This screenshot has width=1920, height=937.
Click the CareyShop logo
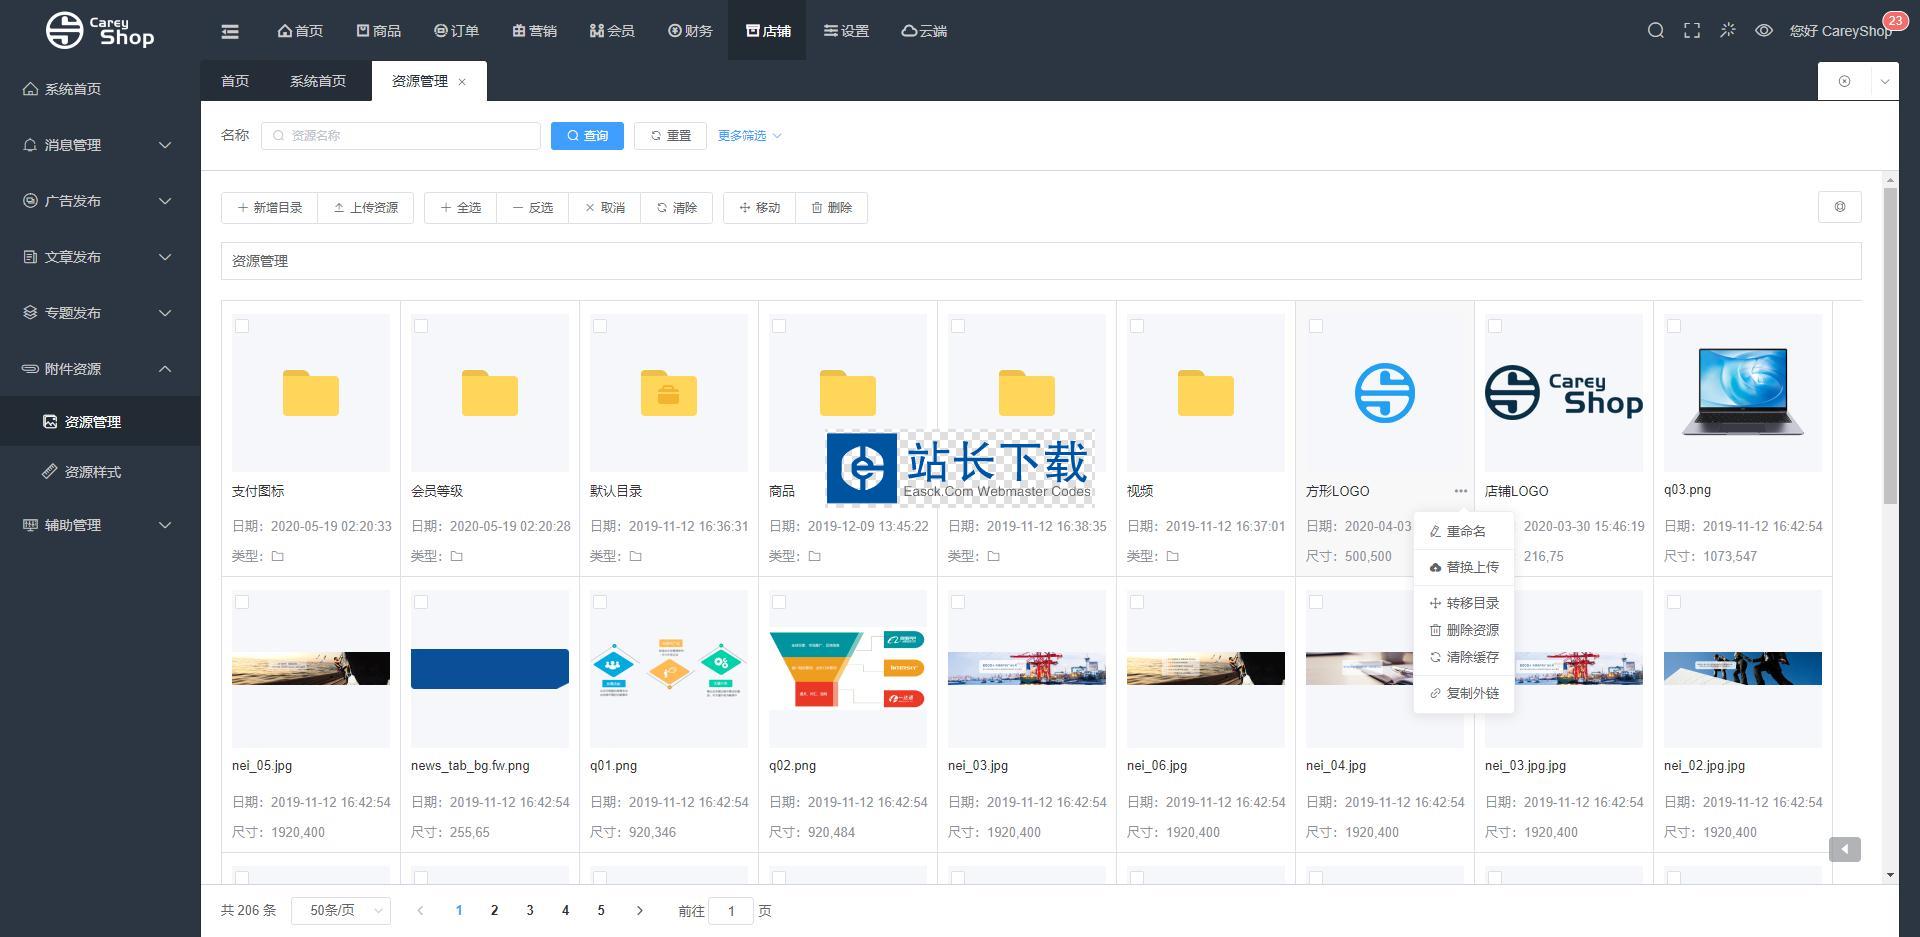(x=100, y=30)
